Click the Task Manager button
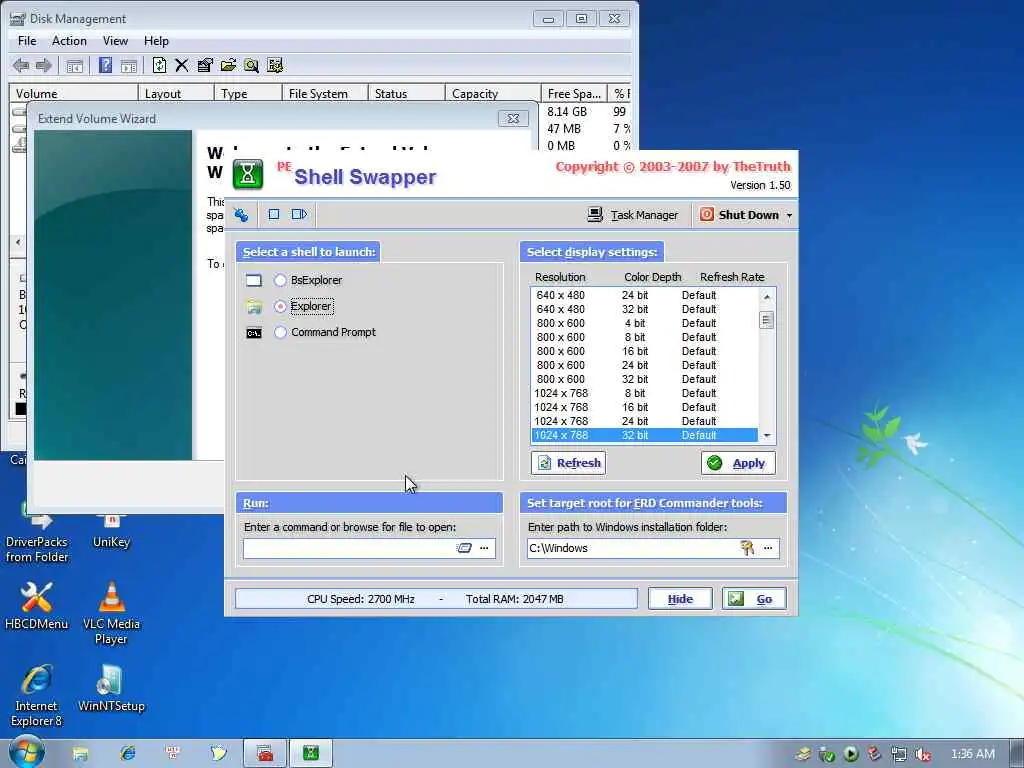 [632, 215]
